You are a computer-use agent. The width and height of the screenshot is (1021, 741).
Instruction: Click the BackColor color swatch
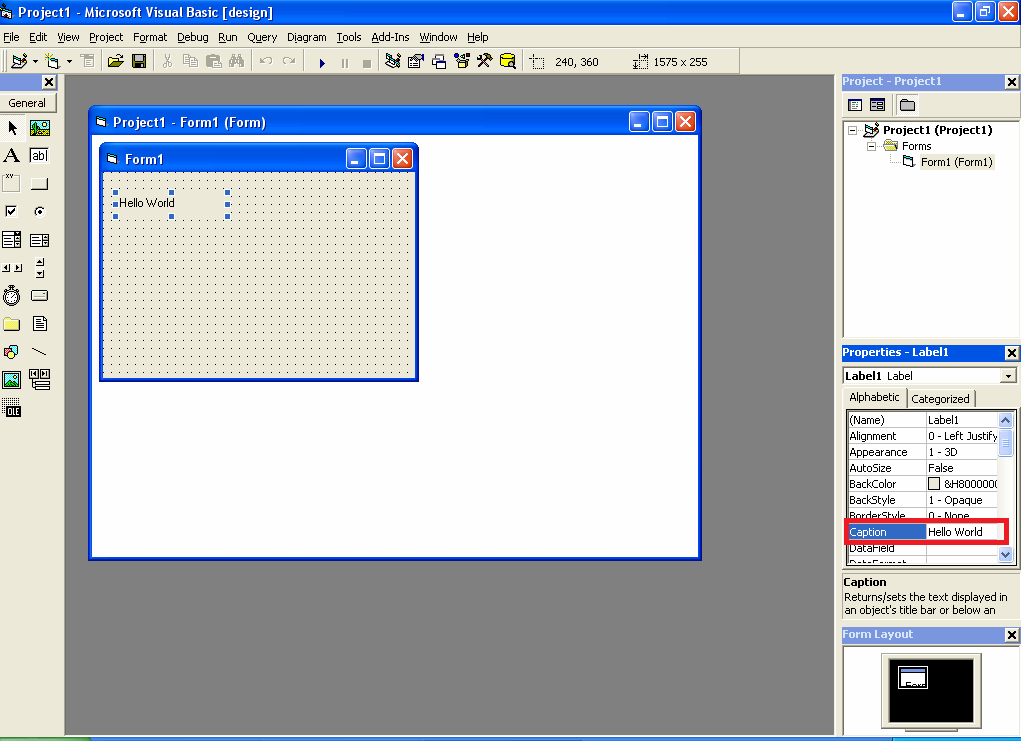pyautogui.click(x=934, y=484)
